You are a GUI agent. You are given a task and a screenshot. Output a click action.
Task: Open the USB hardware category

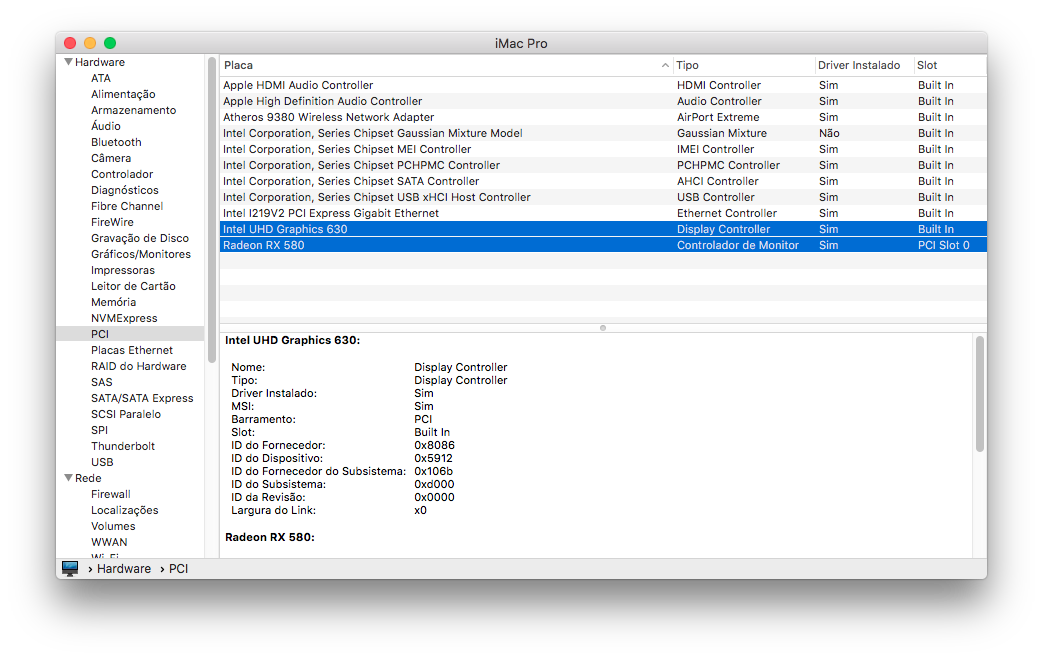pos(102,462)
